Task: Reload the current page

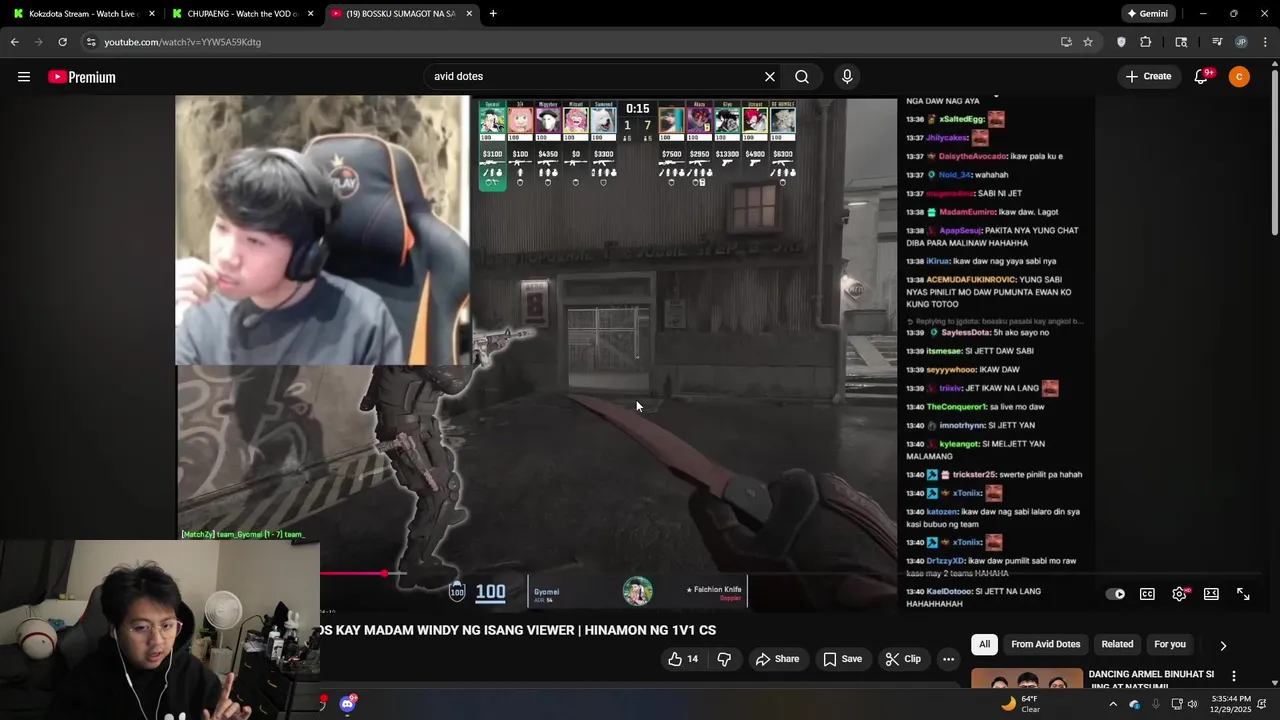Action: tap(62, 42)
